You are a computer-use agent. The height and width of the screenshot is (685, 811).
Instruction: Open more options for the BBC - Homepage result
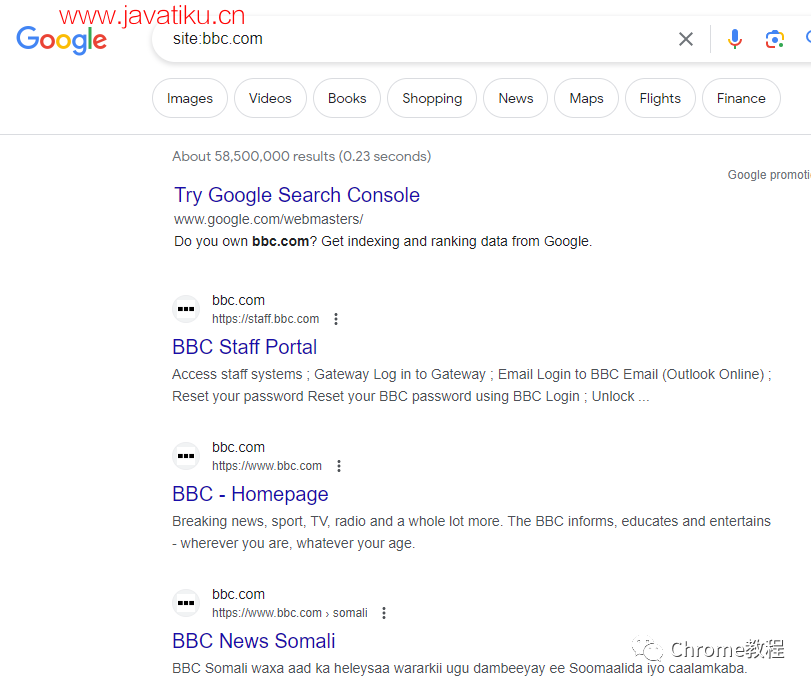pos(339,466)
